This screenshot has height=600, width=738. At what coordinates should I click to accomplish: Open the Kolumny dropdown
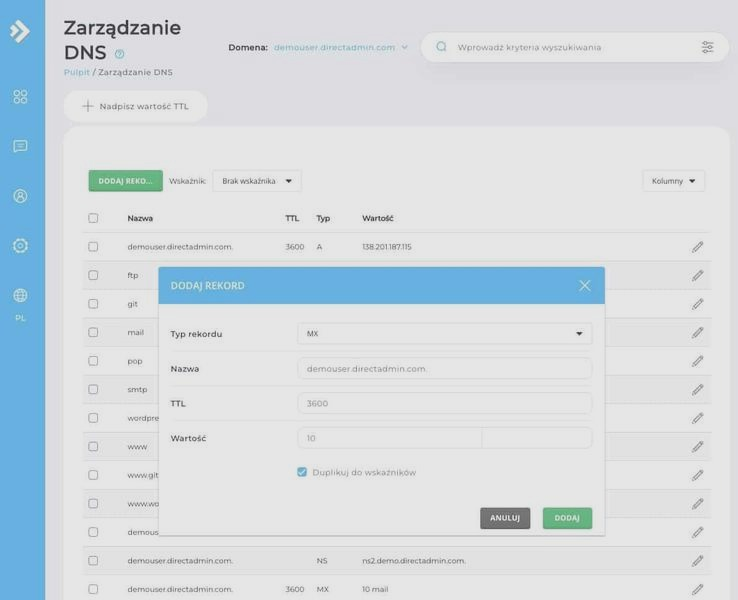pos(674,181)
